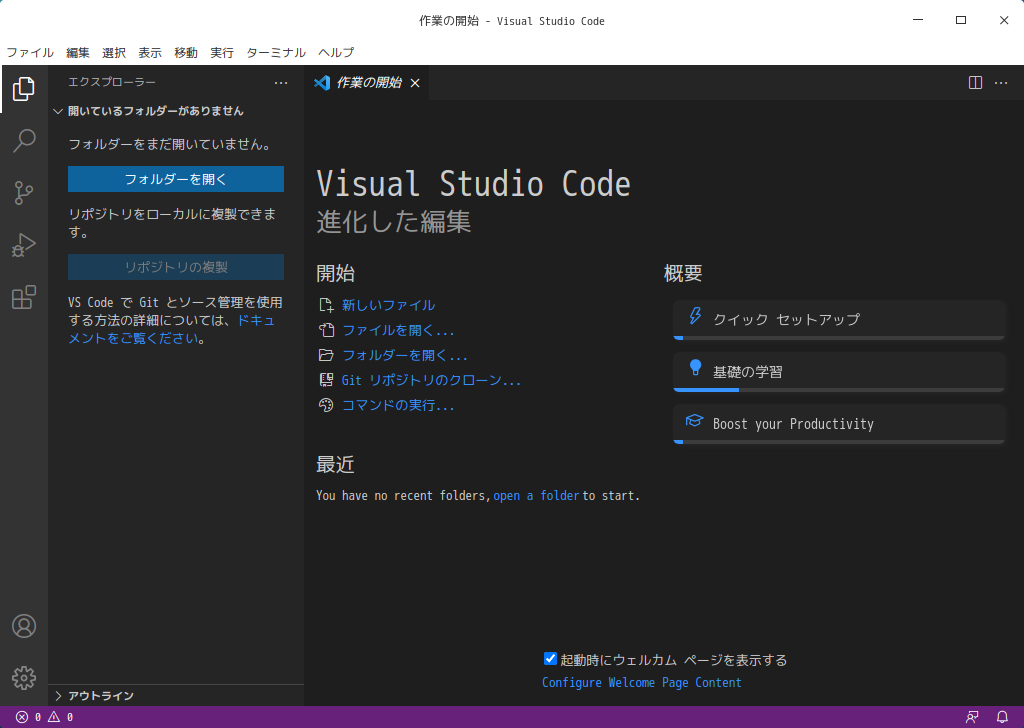
Task: Click the エクスプローラー panel title
Action: 112,82
